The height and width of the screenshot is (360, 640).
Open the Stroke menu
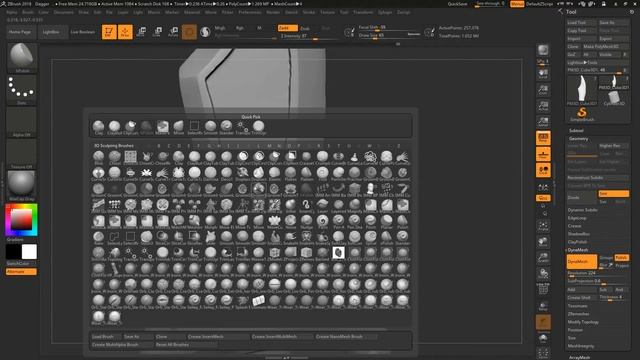(x=309, y=12)
